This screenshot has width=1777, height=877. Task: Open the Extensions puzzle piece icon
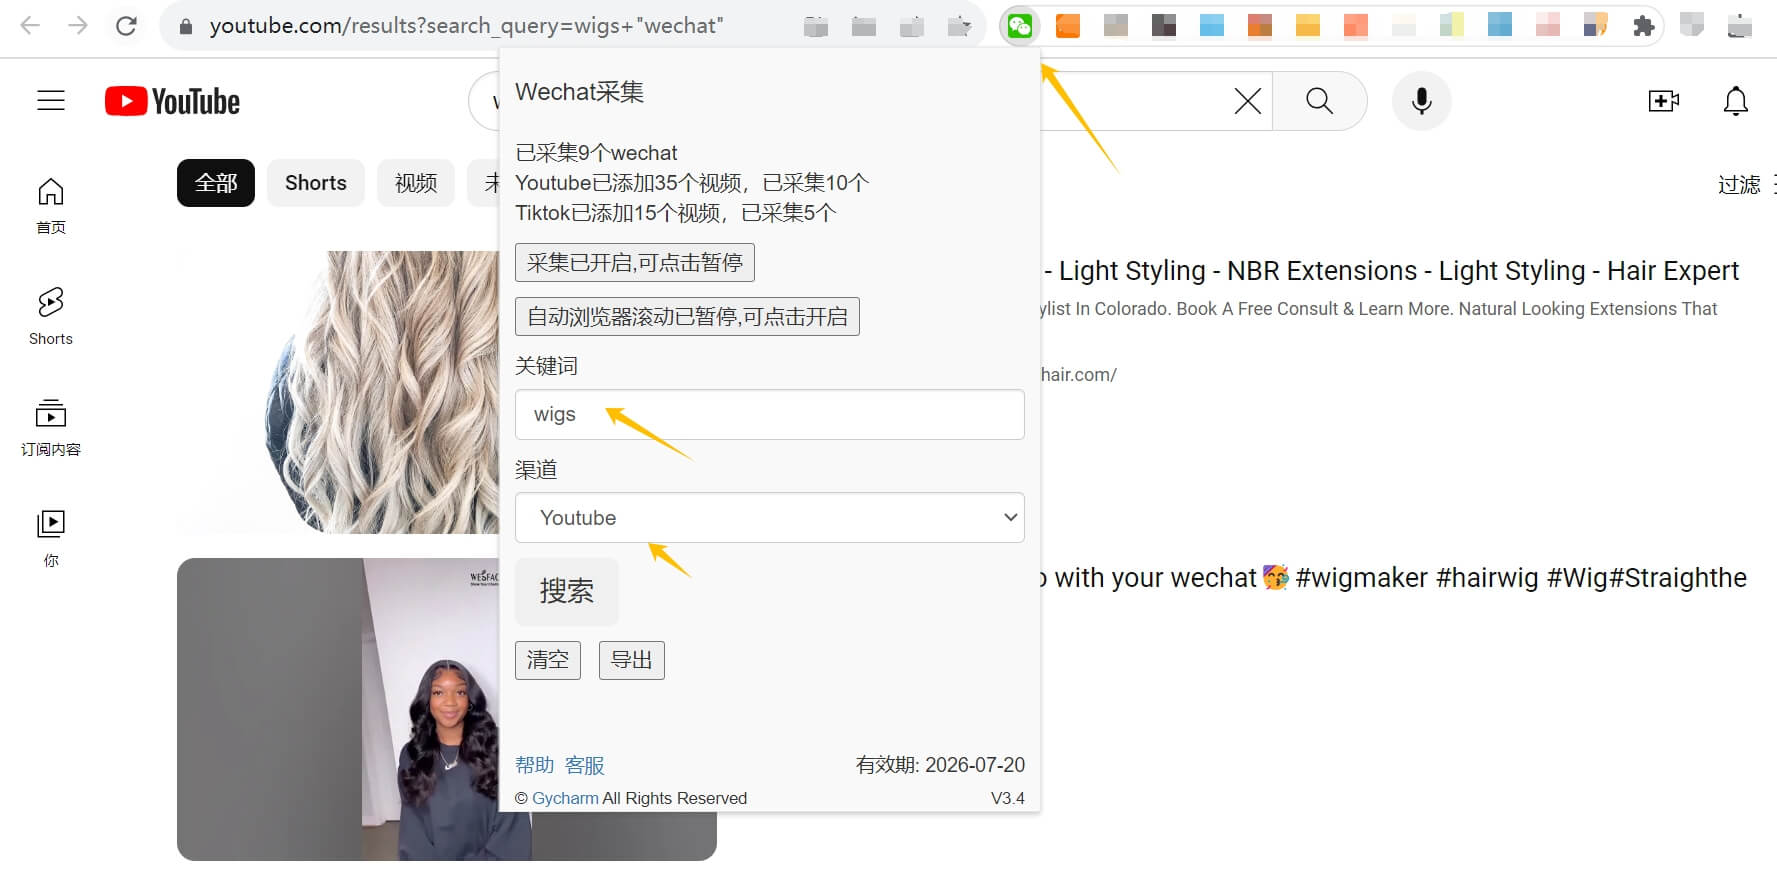pos(1643,26)
